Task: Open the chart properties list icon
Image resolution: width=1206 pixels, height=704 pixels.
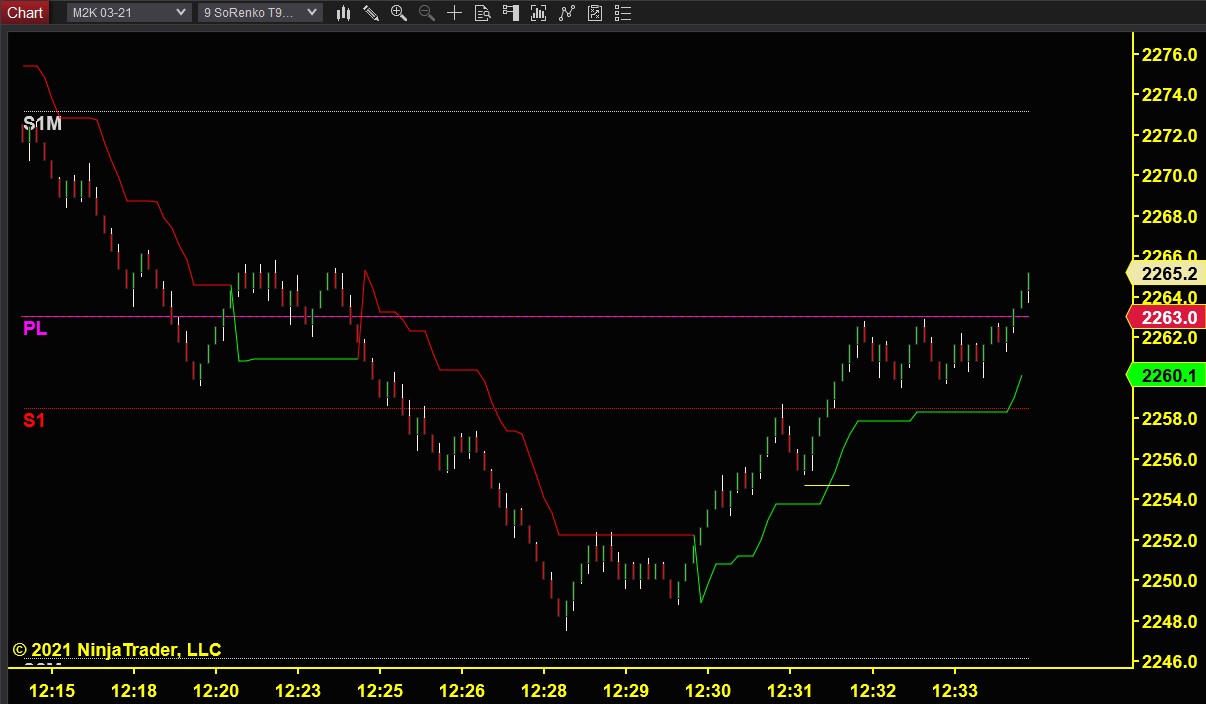Action: tap(623, 12)
